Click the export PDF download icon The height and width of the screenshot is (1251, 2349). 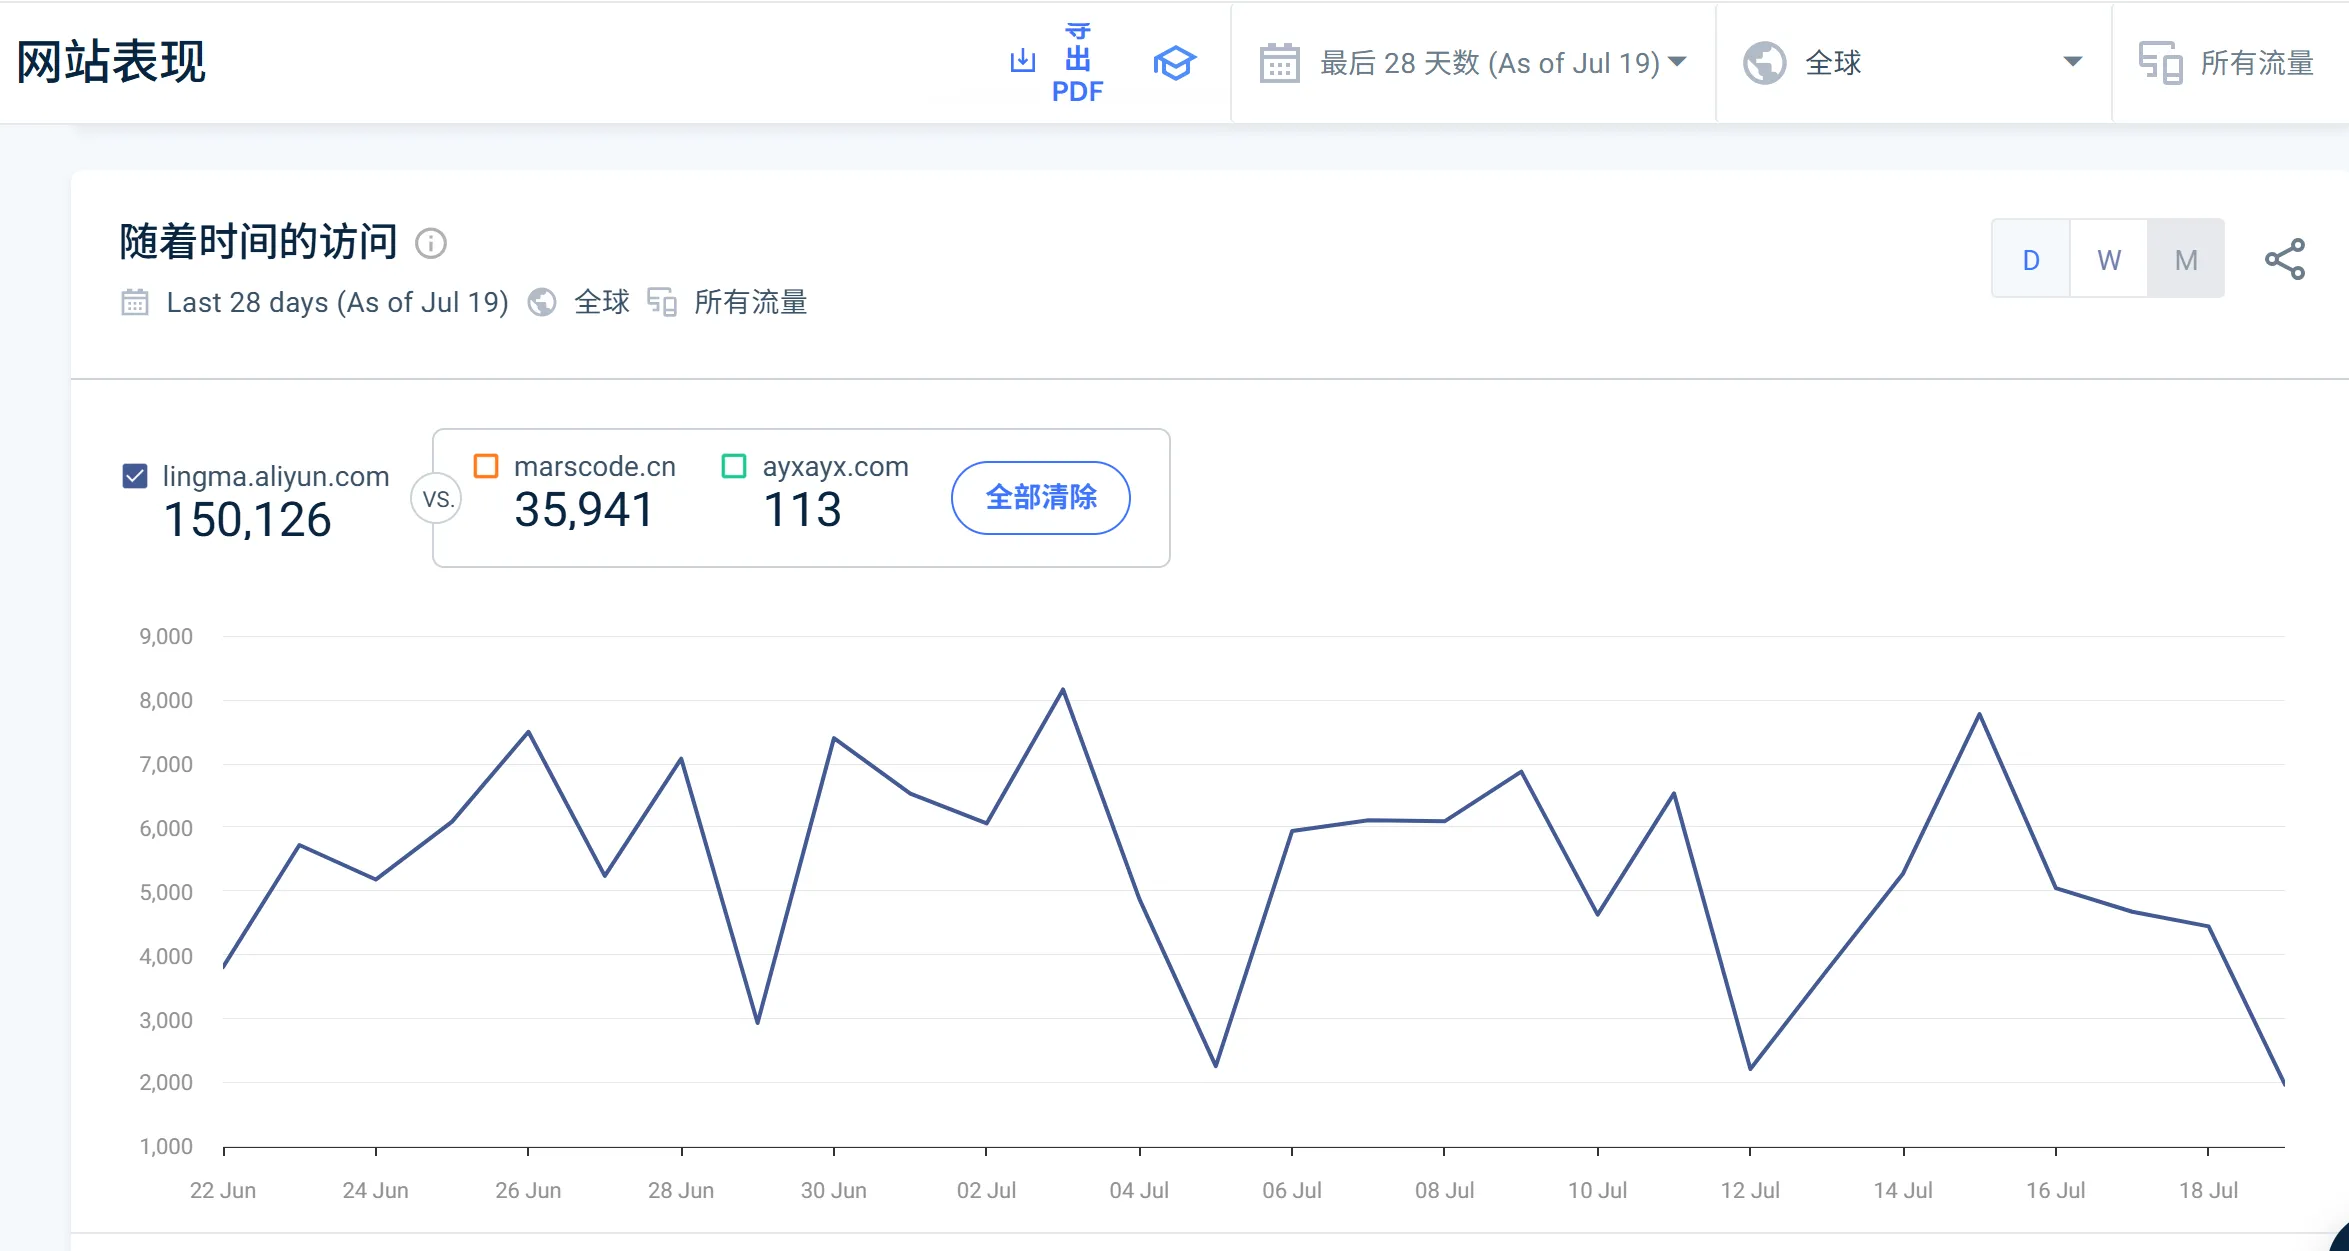coord(1022,61)
